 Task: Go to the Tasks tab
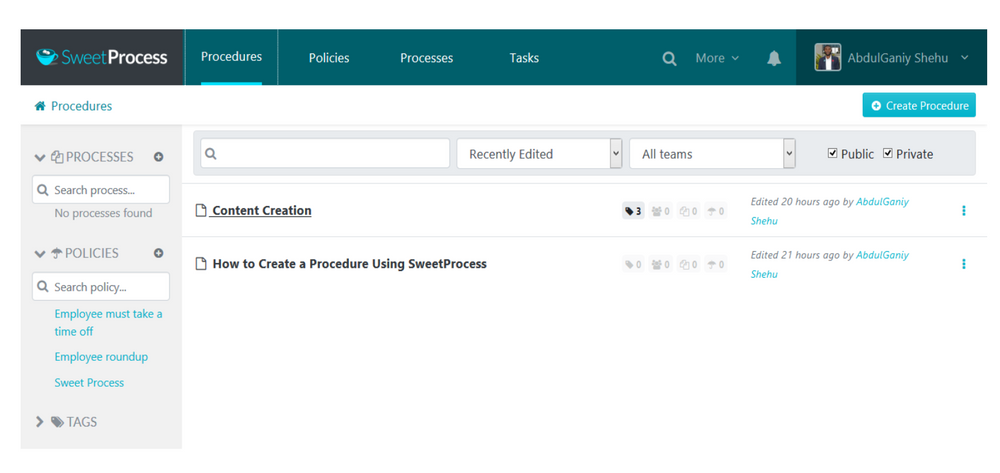pyautogui.click(x=524, y=58)
